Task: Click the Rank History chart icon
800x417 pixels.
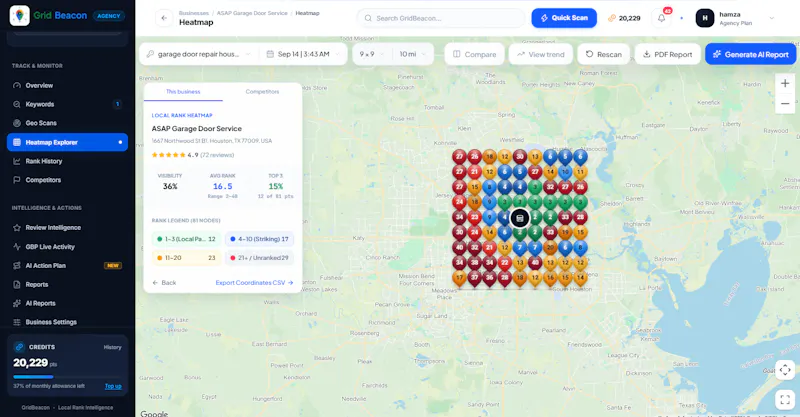Action: point(17,161)
